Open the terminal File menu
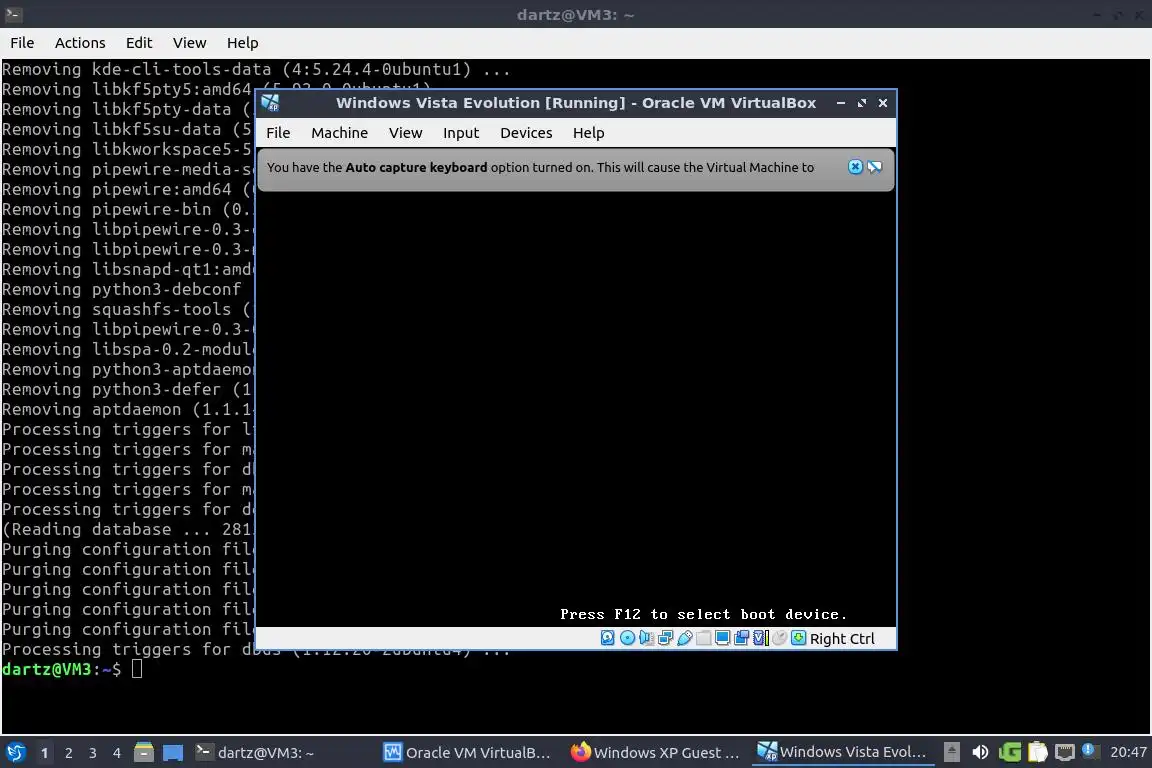The height and width of the screenshot is (768, 1152). (x=22, y=43)
